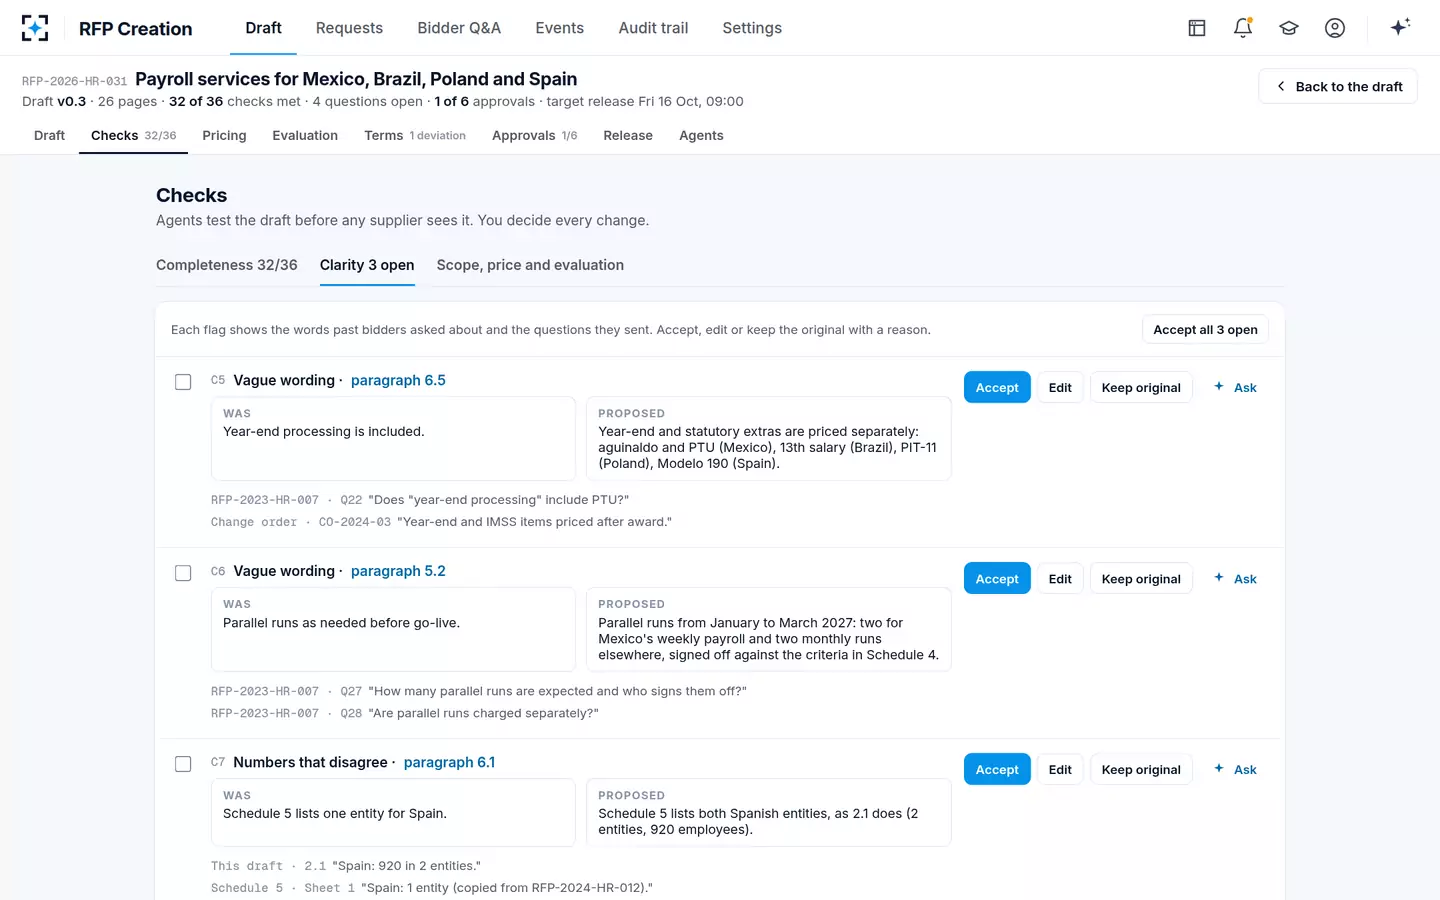Accept the proposed change for C5

click(997, 388)
